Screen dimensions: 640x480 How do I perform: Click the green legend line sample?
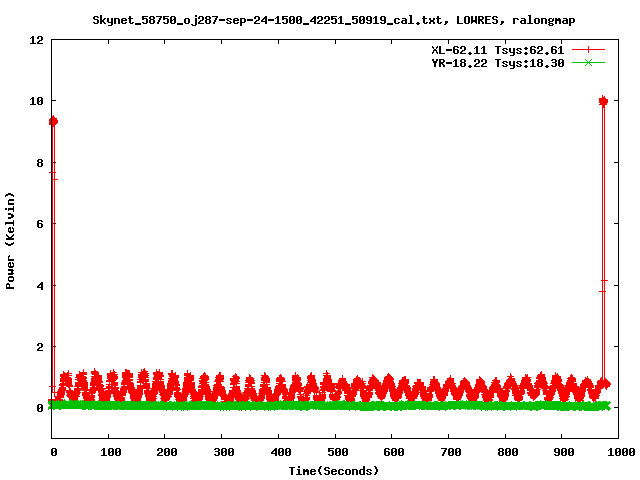(x=588, y=62)
